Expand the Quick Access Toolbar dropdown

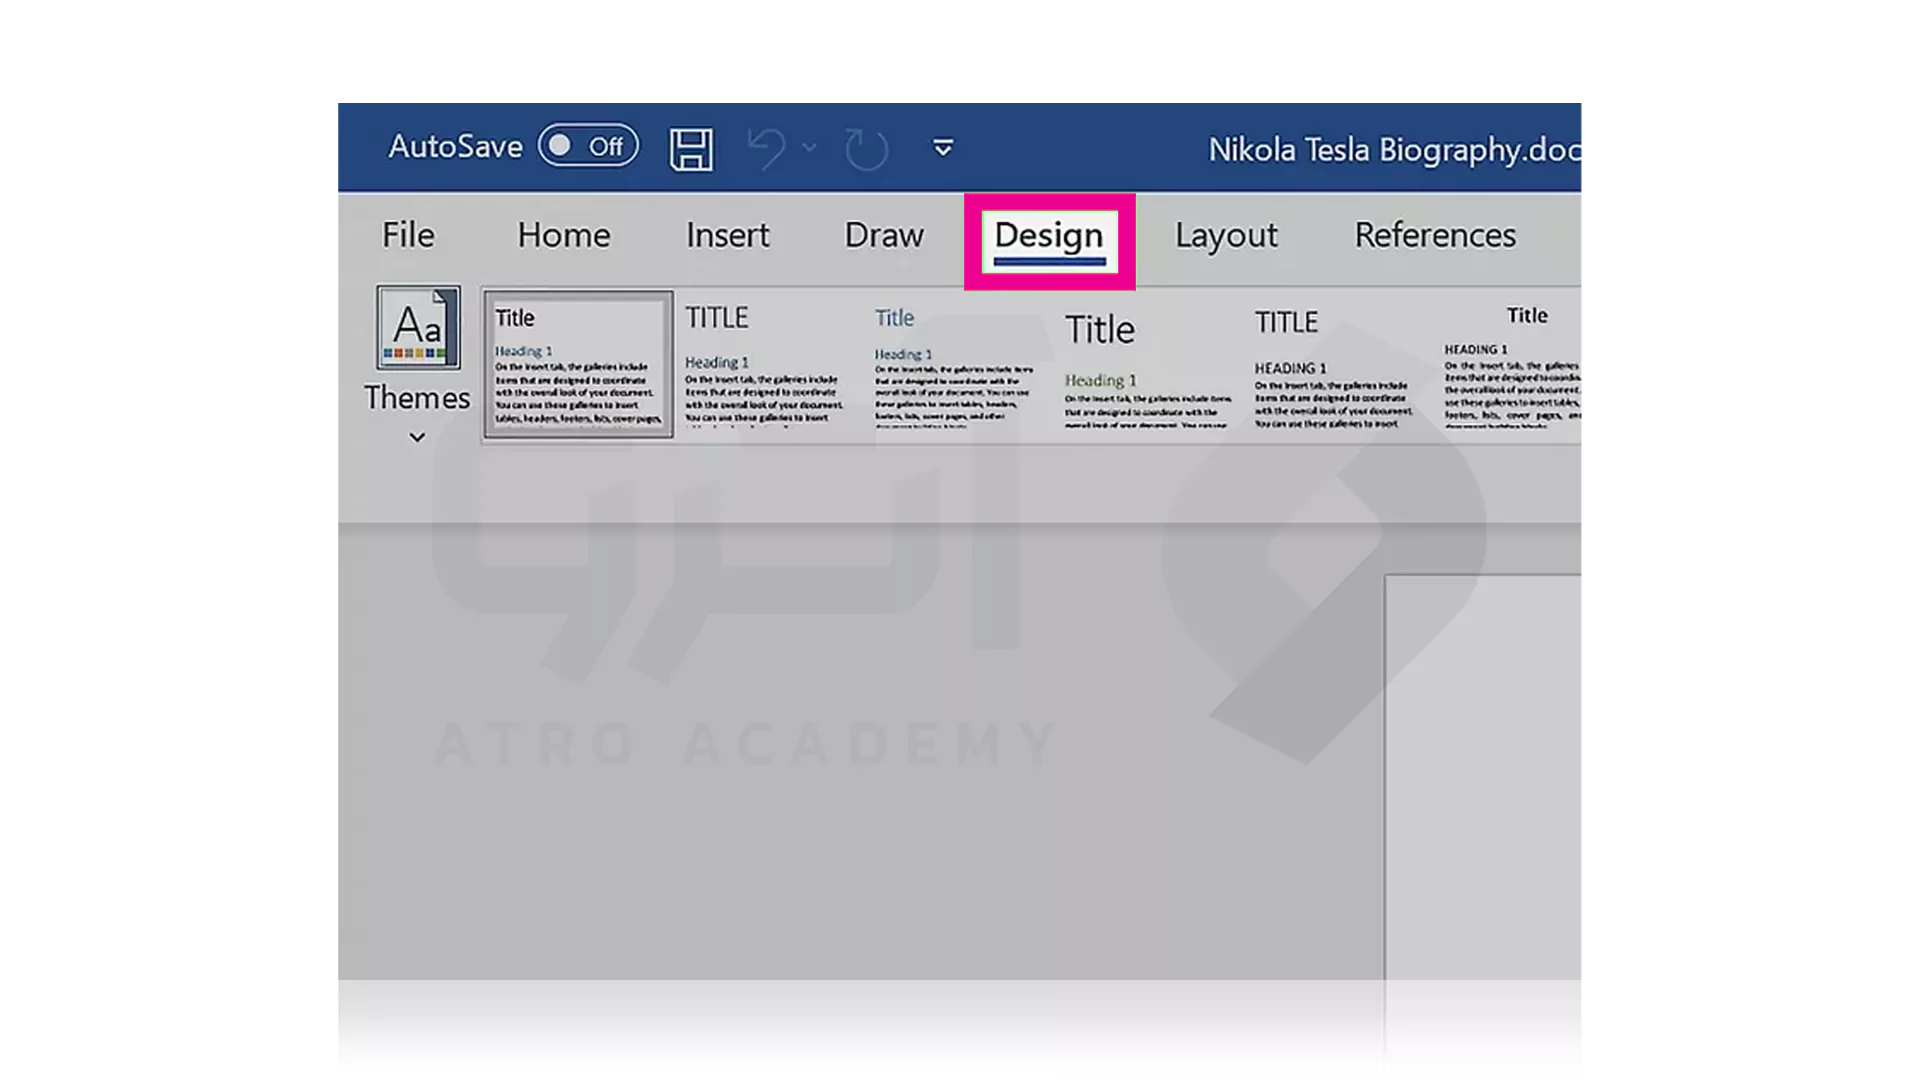[x=944, y=146]
